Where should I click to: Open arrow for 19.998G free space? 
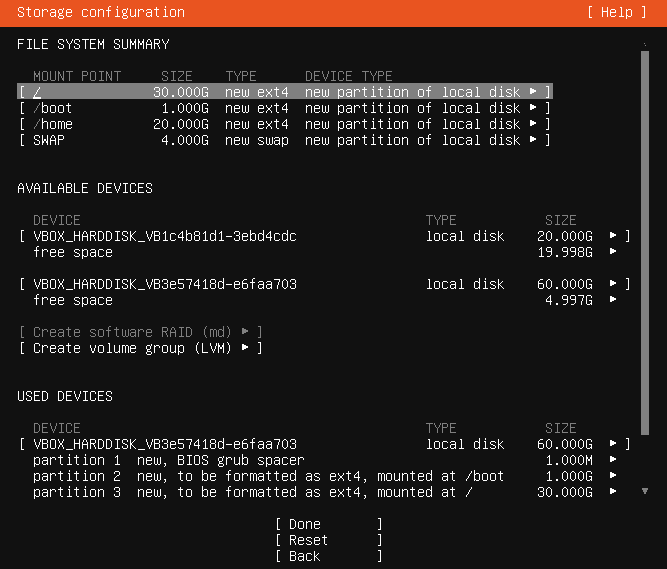point(613,251)
